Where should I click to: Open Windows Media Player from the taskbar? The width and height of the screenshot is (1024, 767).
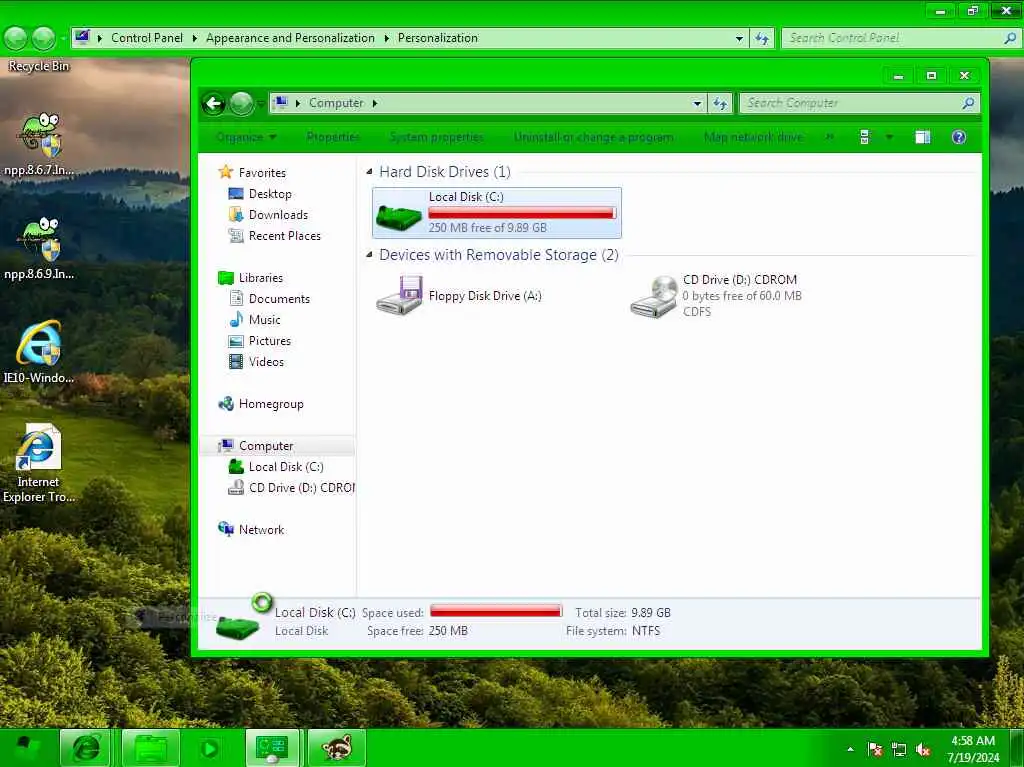(210, 747)
